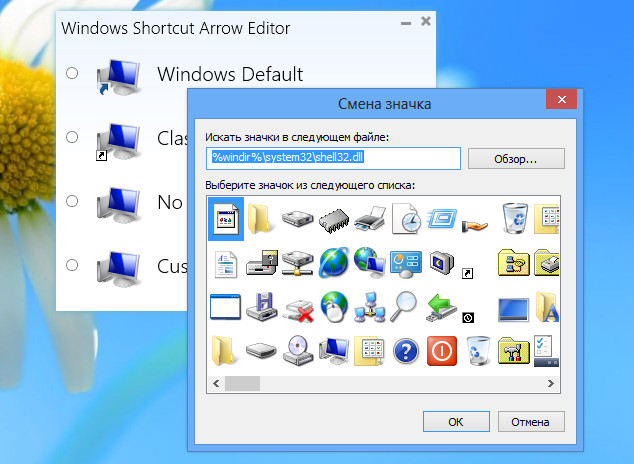Click the Classic arrow computer icon
The image size is (634, 464).
click(x=118, y=141)
